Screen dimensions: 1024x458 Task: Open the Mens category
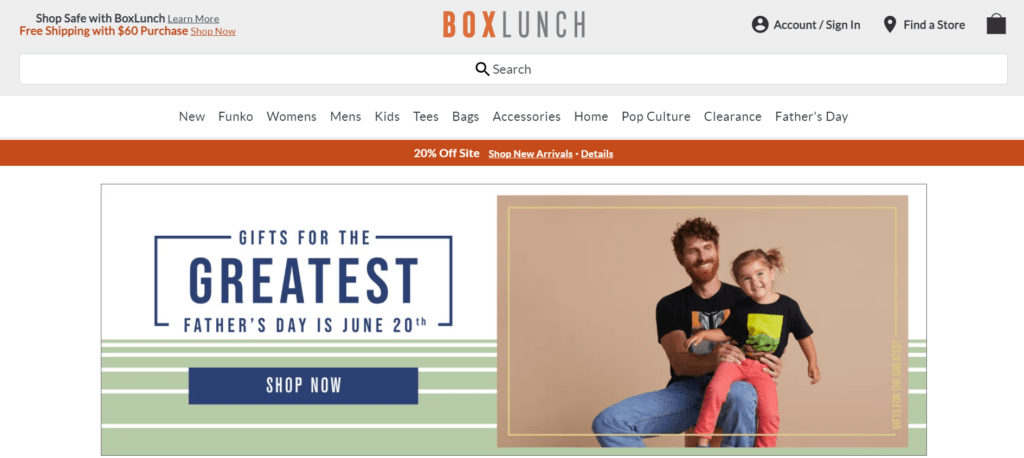click(345, 116)
